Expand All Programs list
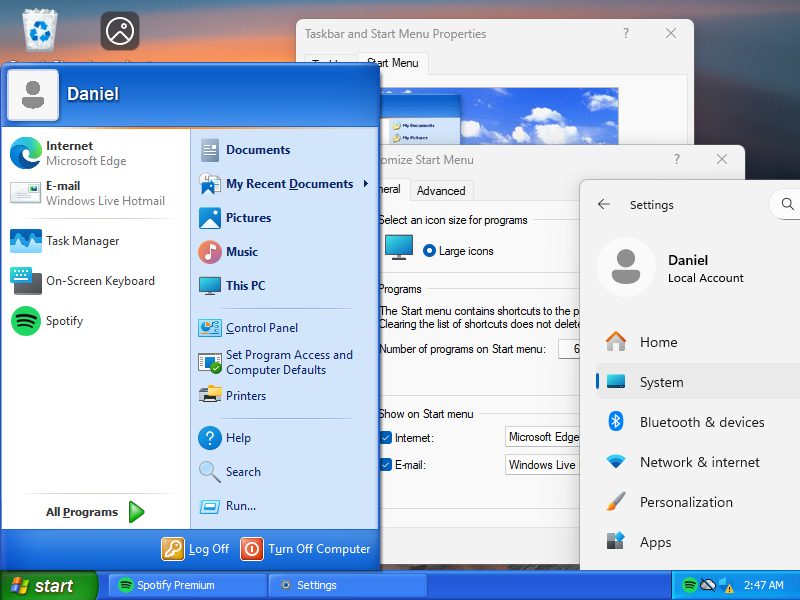This screenshot has height=600, width=800. [x=95, y=512]
